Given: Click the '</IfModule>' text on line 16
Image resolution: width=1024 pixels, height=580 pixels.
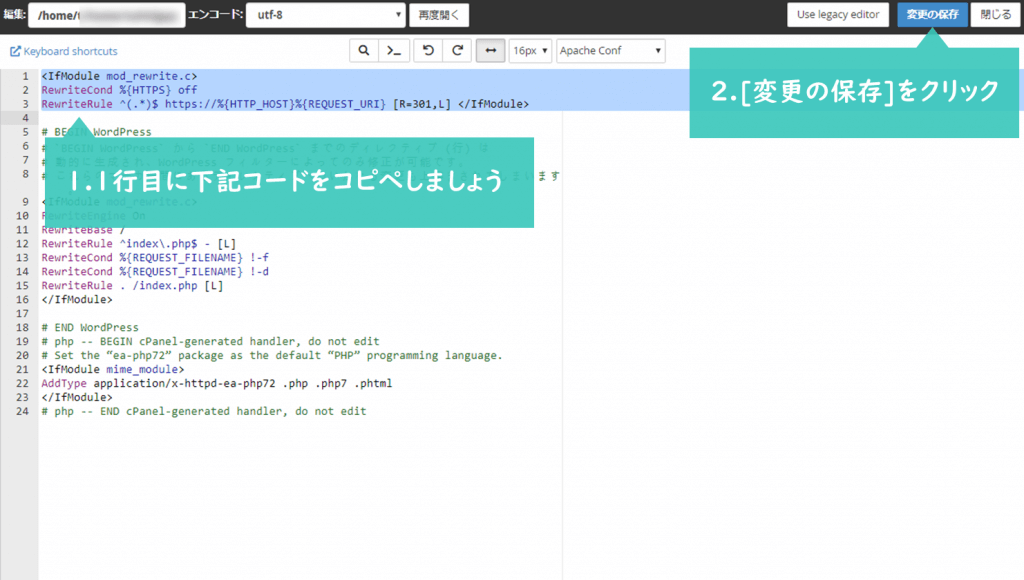Looking at the screenshot, I should point(76,300).
